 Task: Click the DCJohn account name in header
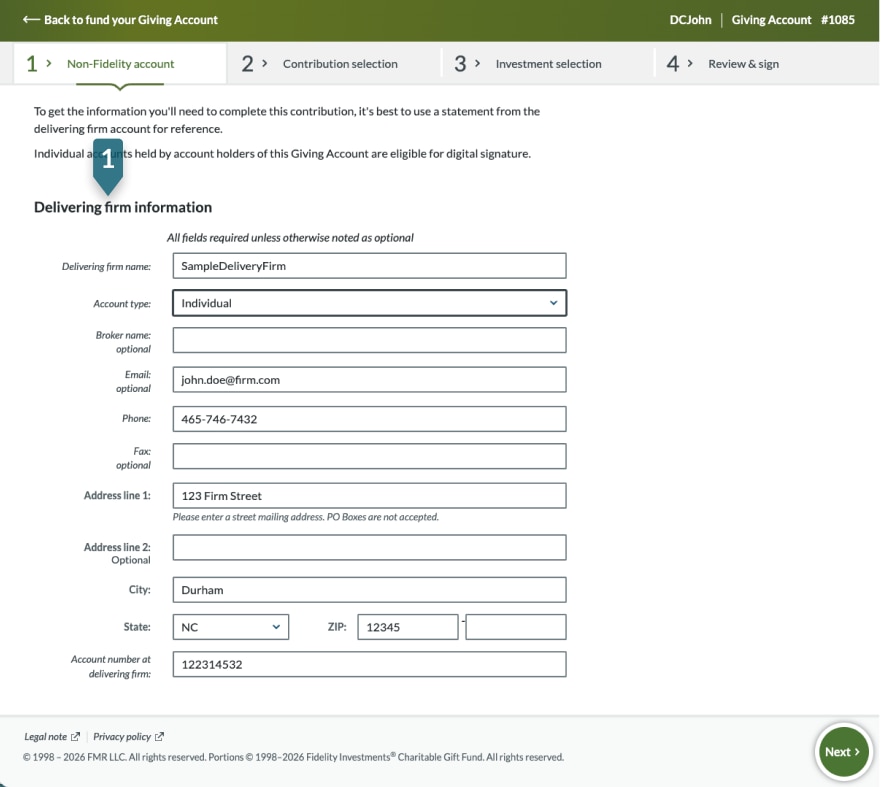click(x=690, y=20)
